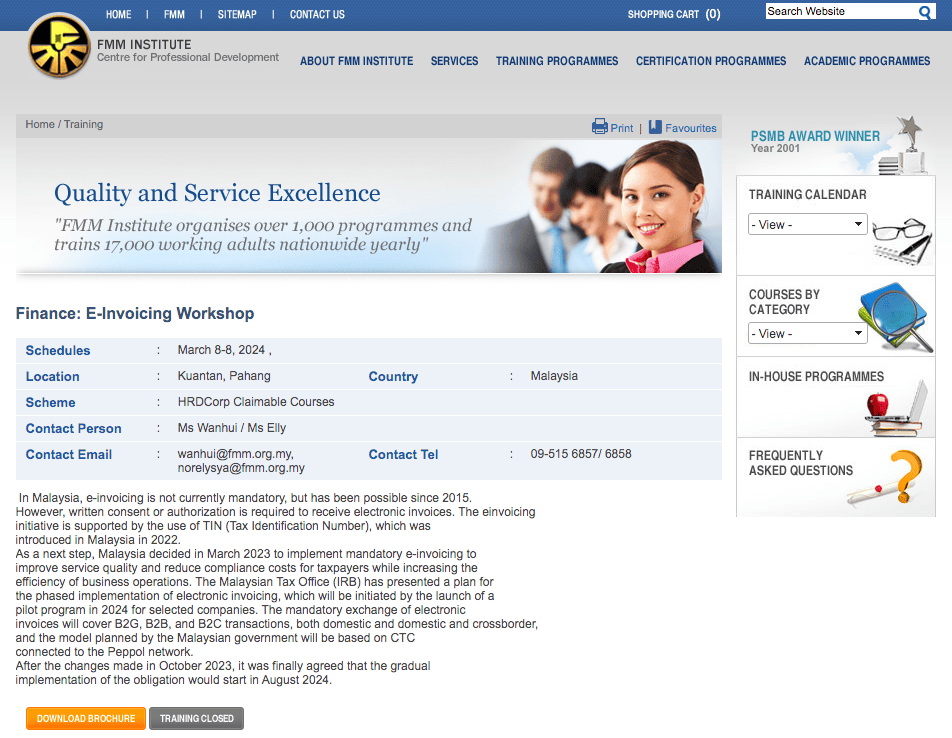Screen dimensions: 952x738
Task: Go to Training in the breadcrumb
Action: pos(83,124)
